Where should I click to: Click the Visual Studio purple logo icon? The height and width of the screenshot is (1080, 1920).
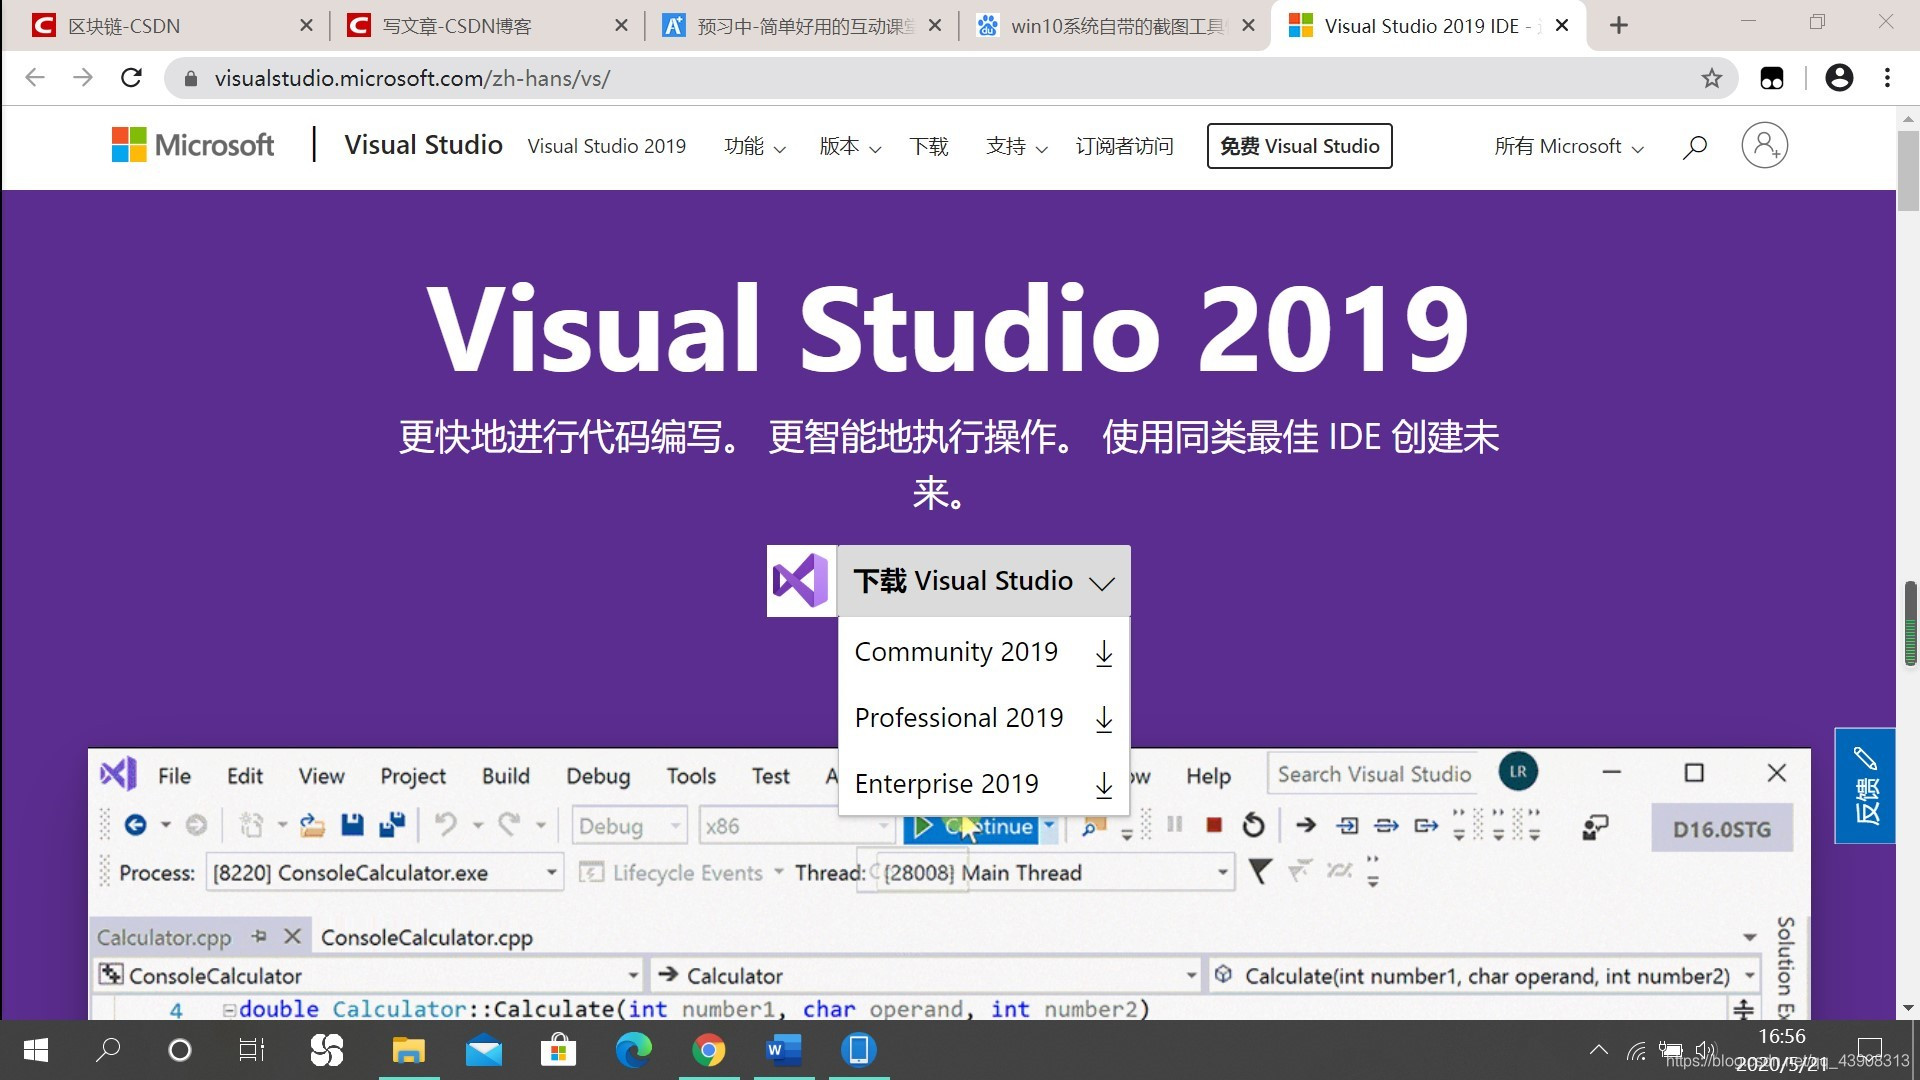tap(801, 581)
